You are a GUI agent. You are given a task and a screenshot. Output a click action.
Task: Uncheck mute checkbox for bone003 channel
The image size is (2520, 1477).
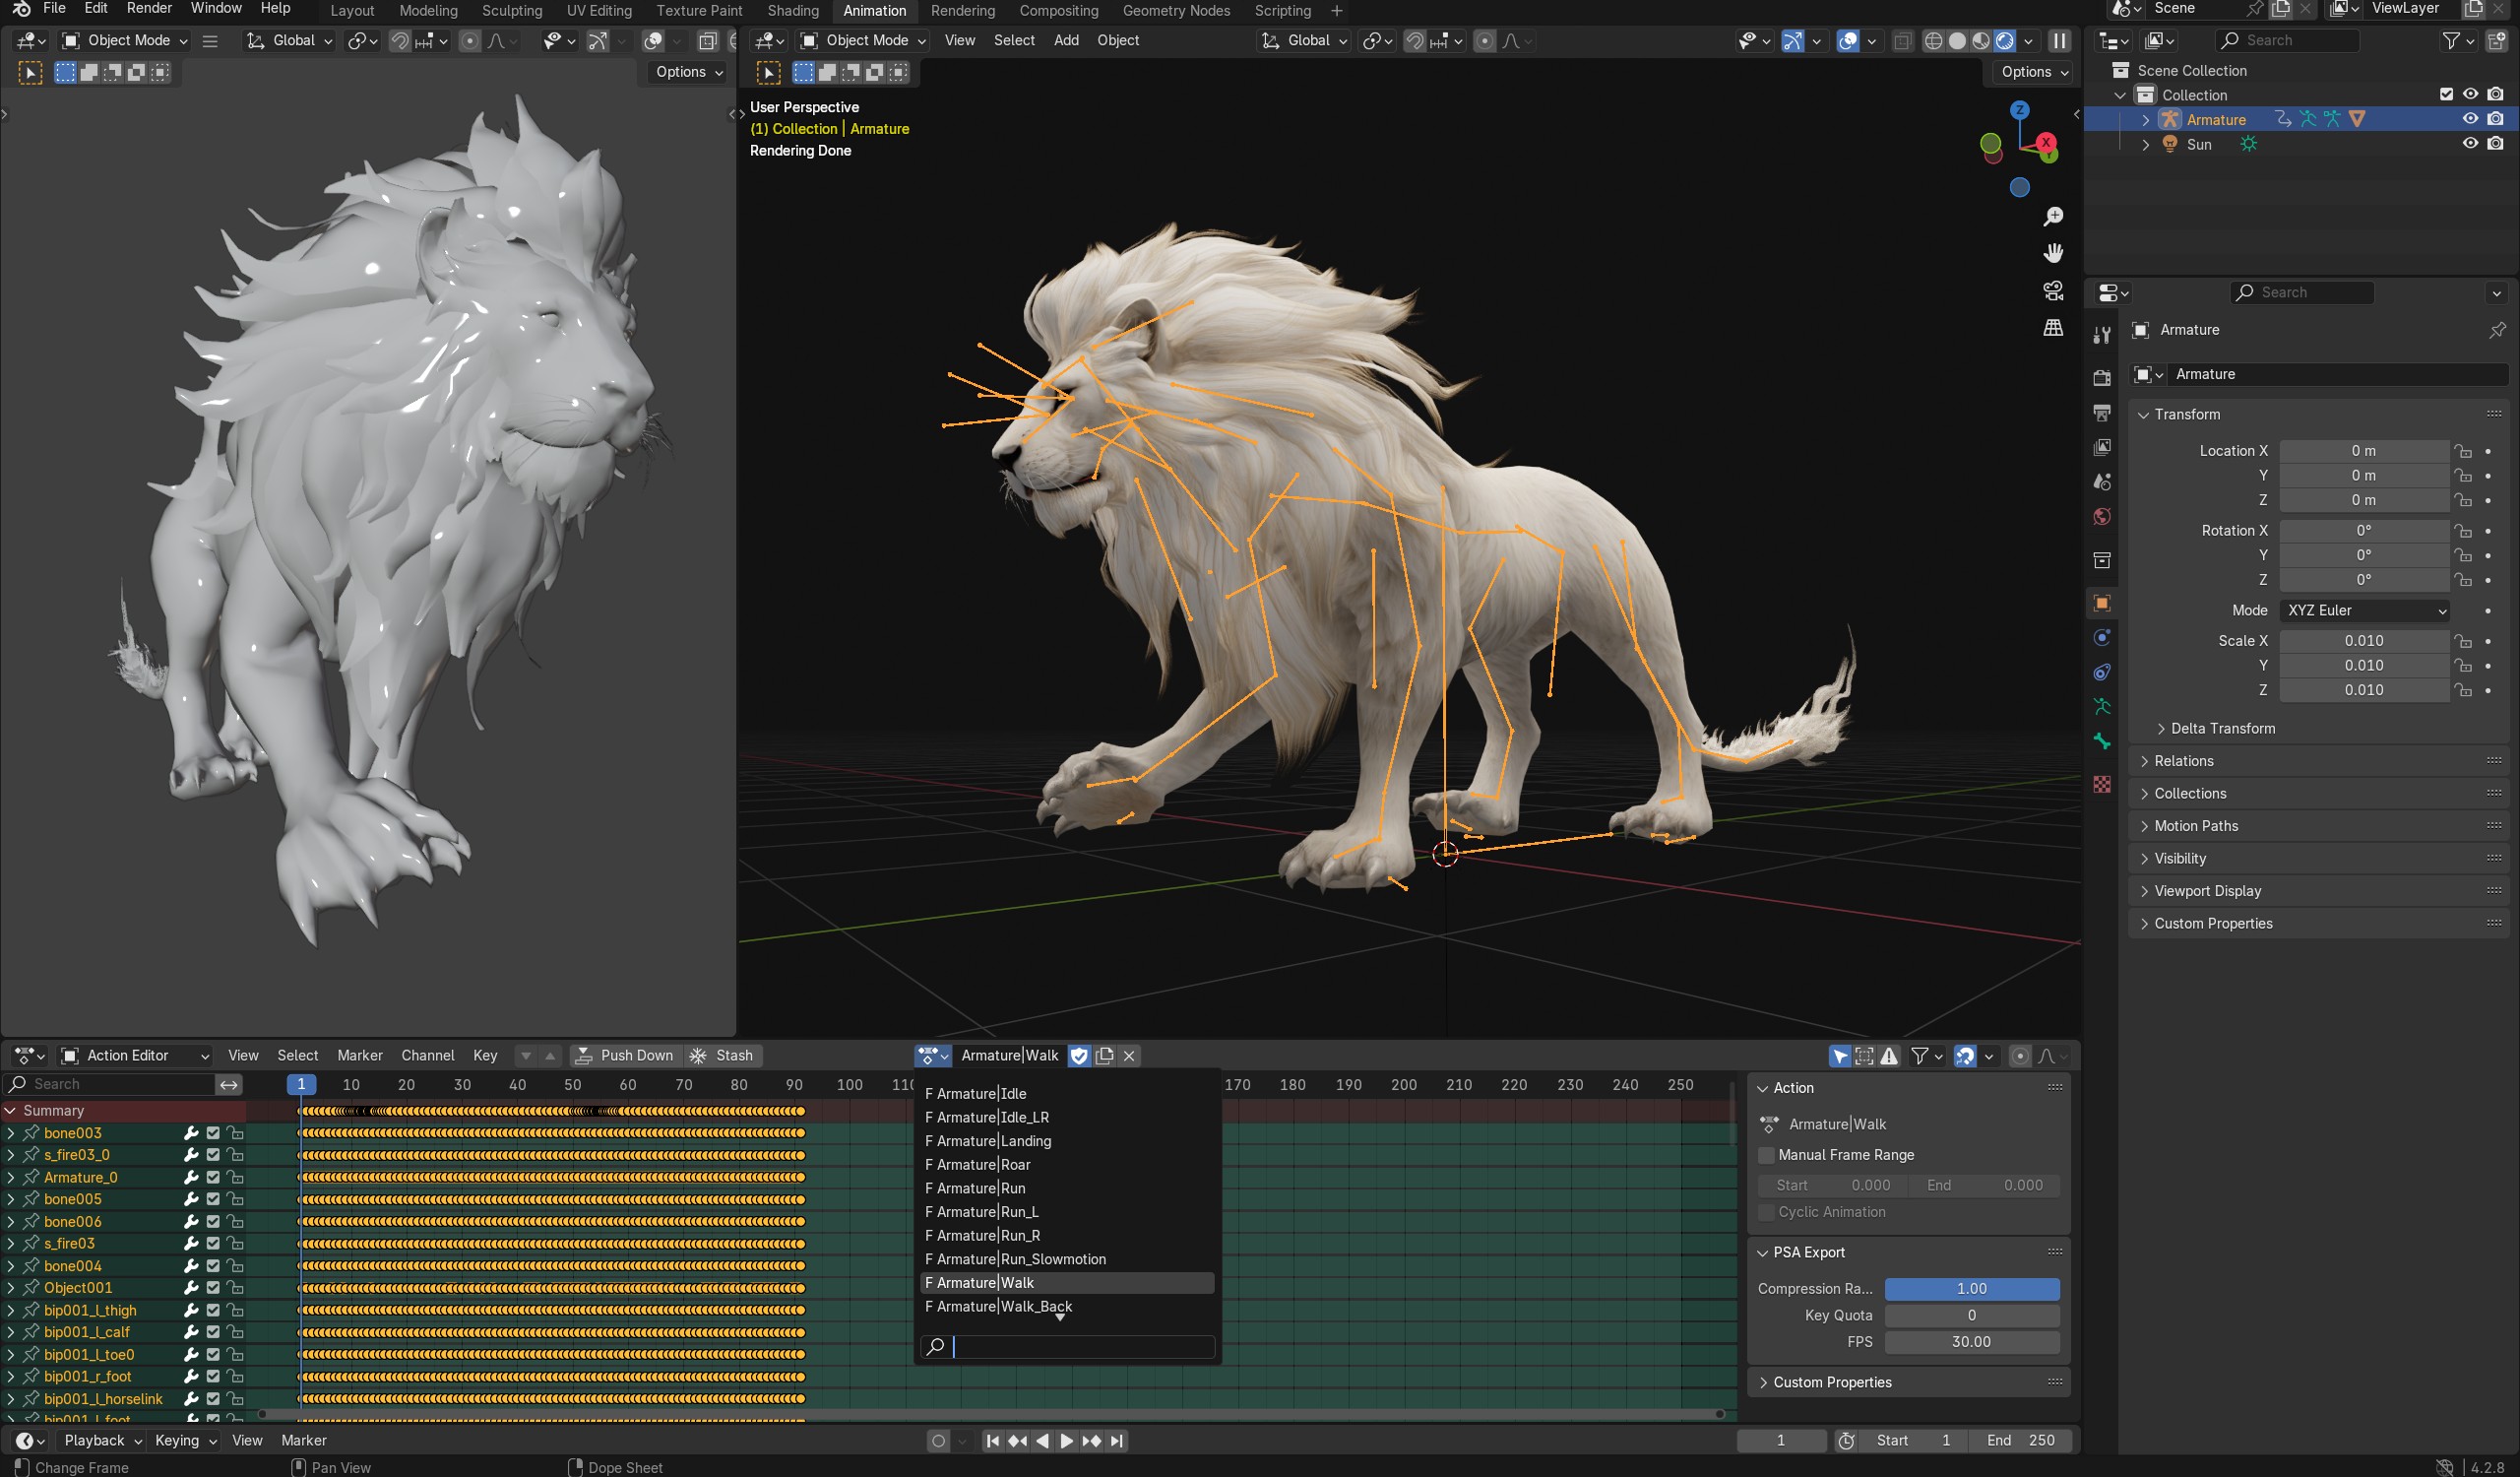click(x=213, y=1133)
